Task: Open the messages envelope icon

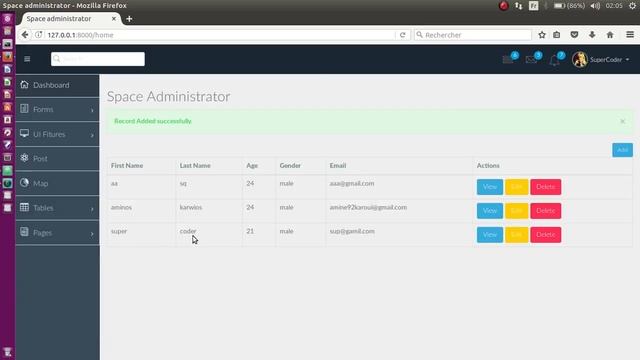Action: tap(531, 60)
